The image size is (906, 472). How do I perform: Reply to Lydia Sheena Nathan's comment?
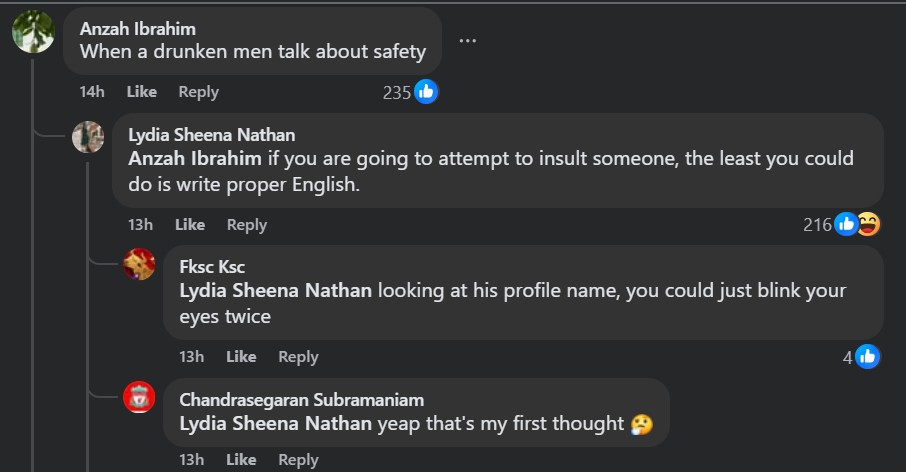click(247, 225)
